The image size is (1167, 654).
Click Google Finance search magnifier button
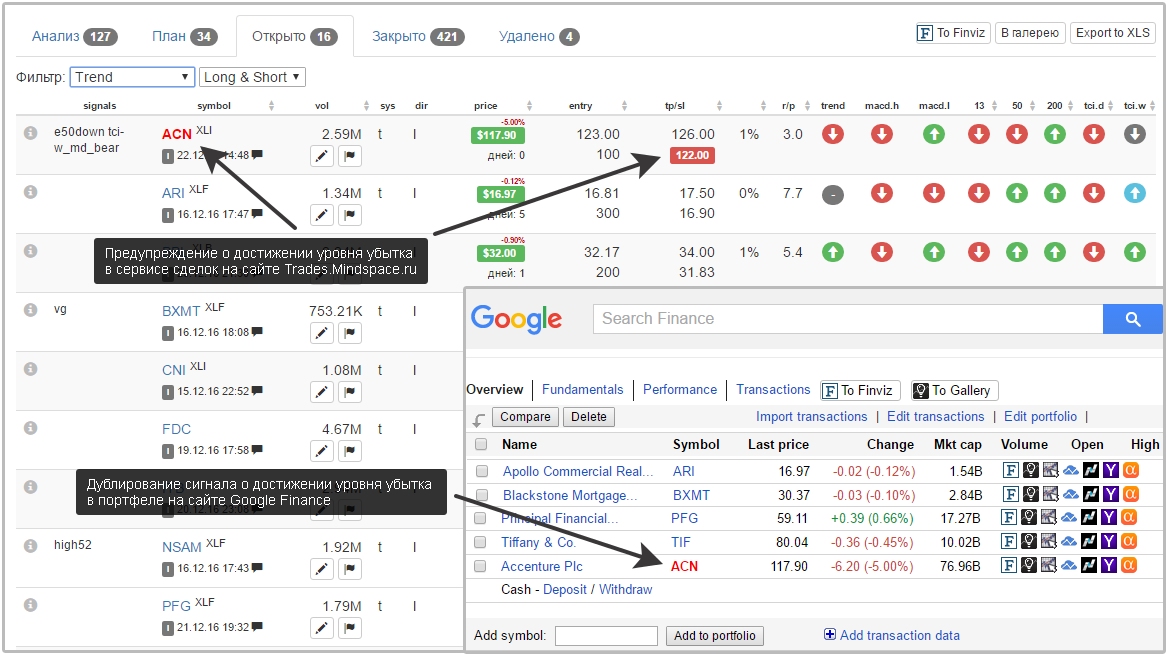point(1133,319)
